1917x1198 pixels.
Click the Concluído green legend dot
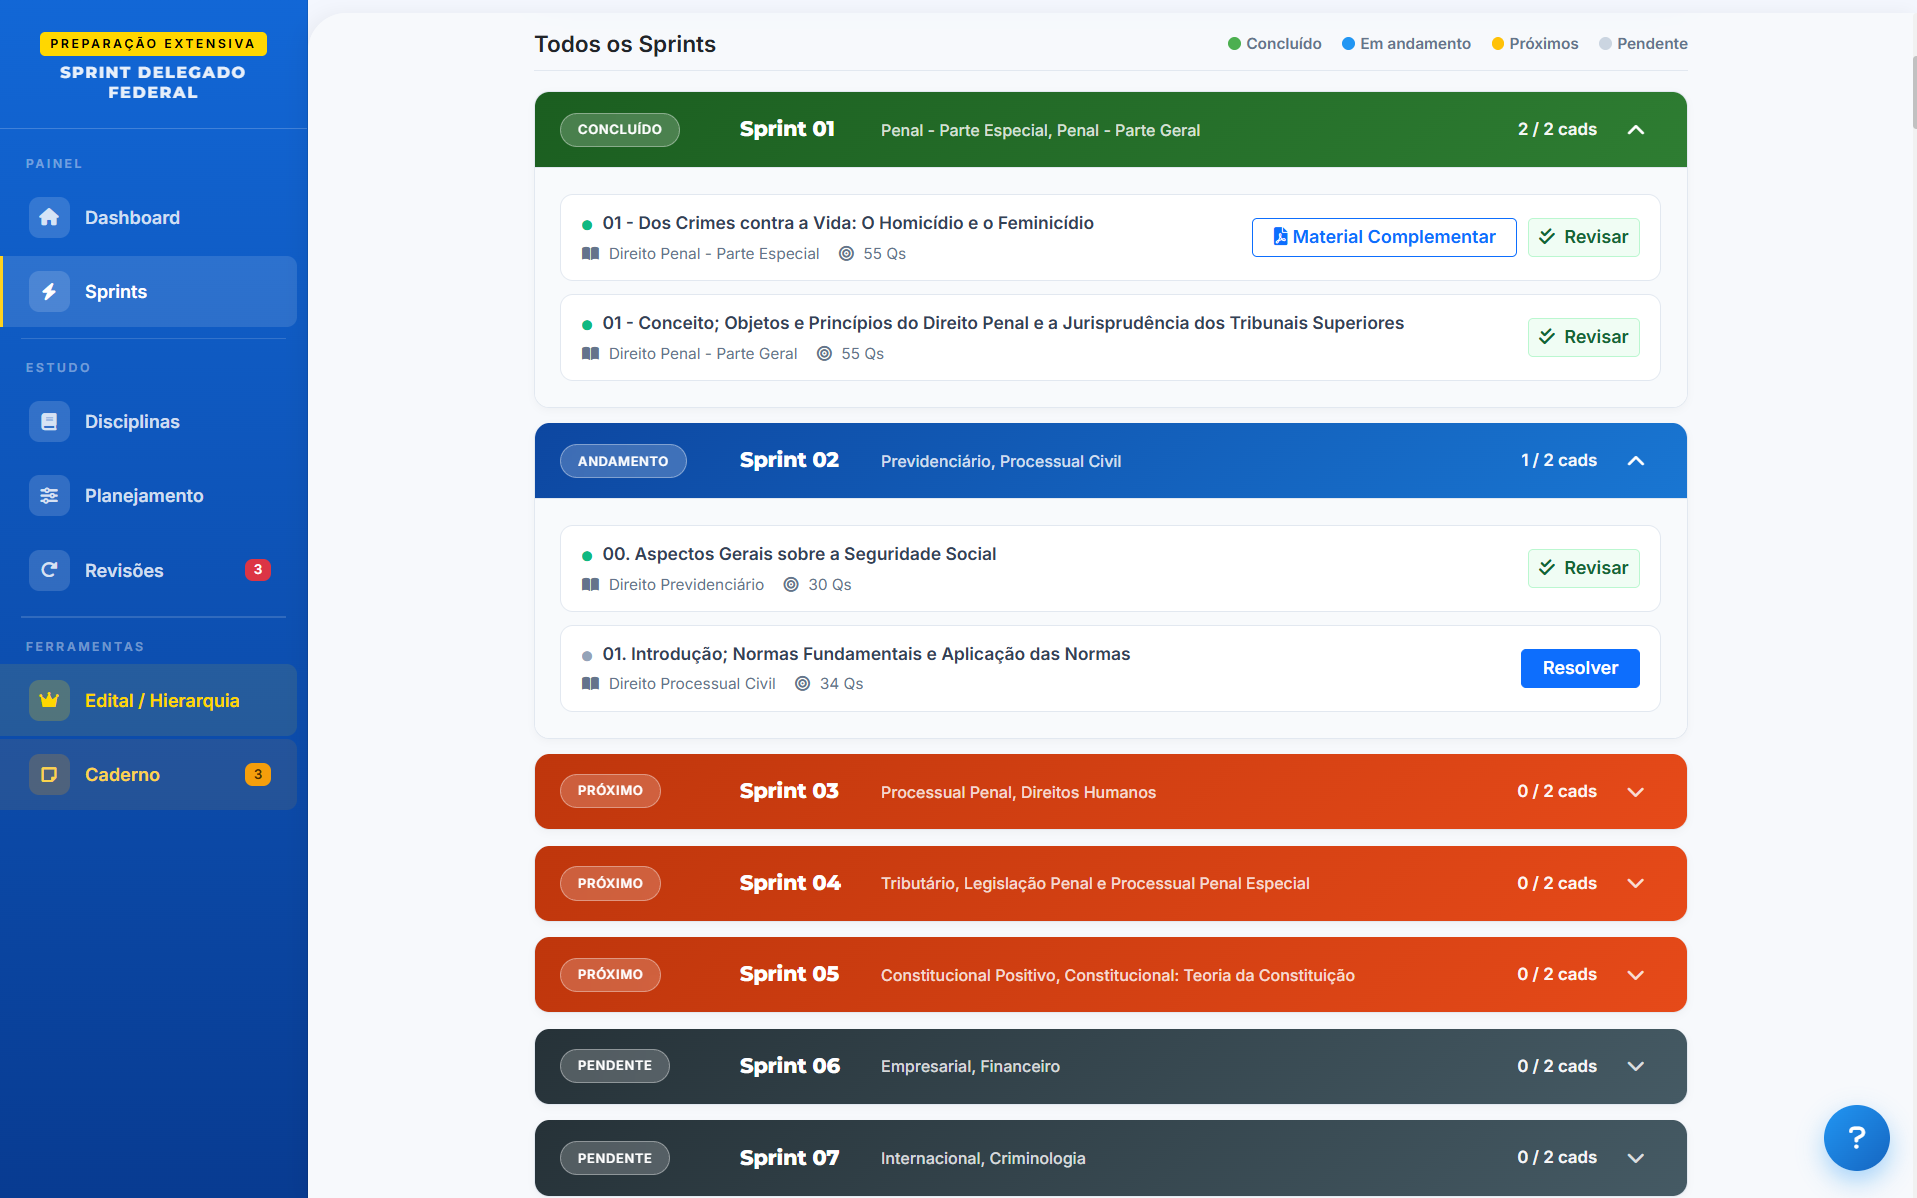(1234, 44)
